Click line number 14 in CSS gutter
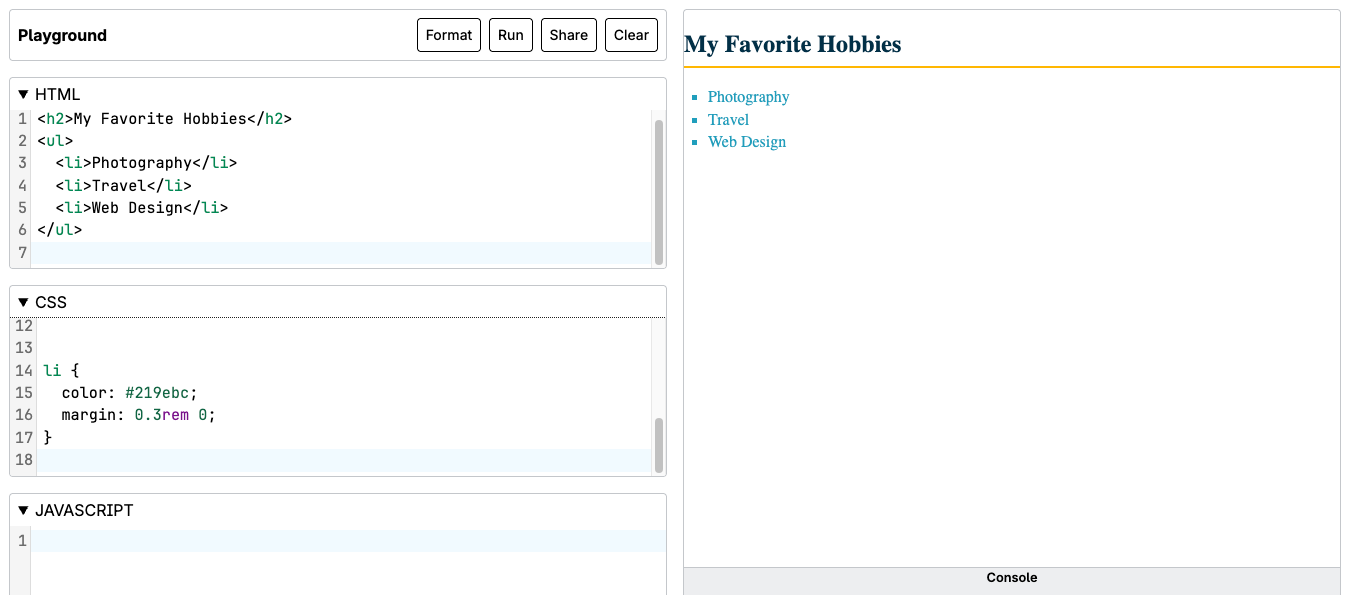Viewport: 1352px width, 595px height. 24,370
